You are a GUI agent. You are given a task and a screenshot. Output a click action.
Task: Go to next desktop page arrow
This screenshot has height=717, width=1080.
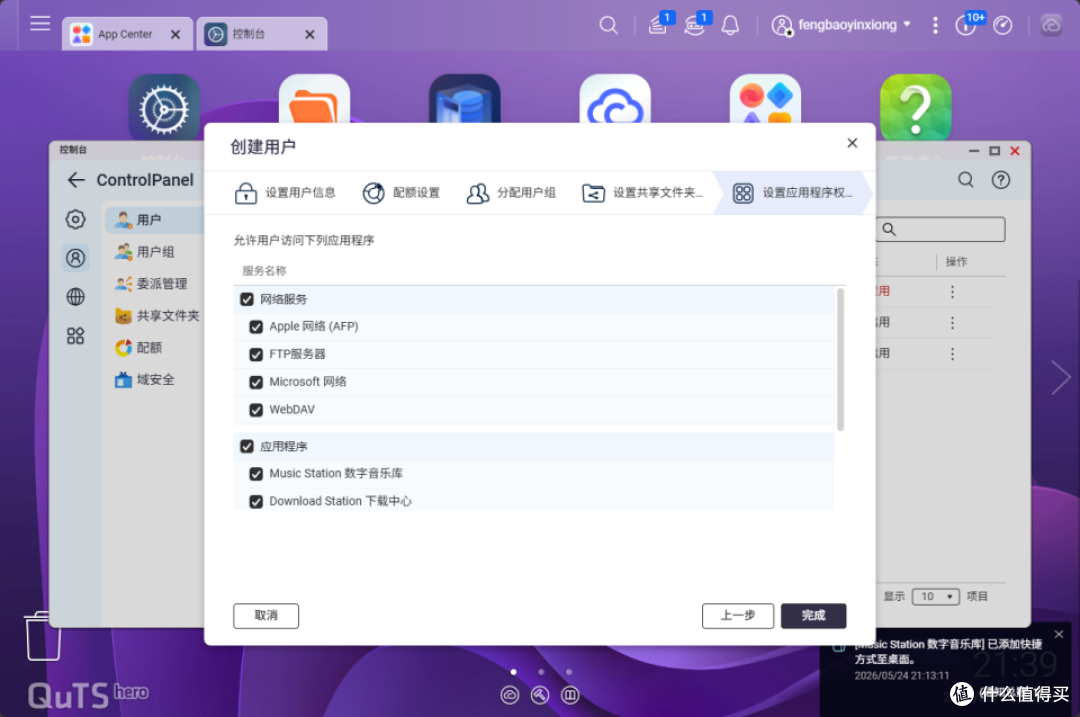[1061, 377]
